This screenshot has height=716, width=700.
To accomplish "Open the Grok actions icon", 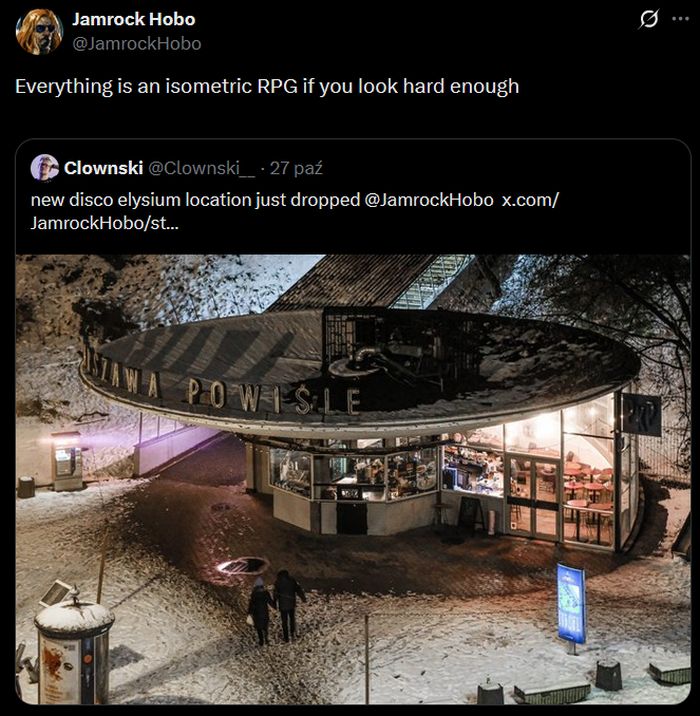I will (x=649, y=19).
